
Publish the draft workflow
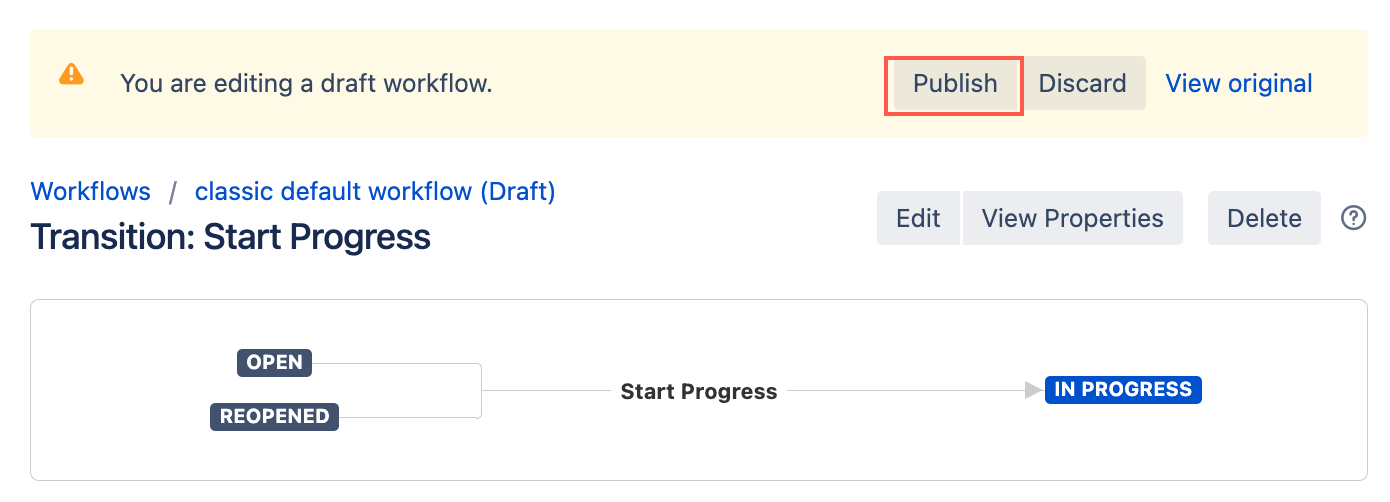tap(954, 83)
